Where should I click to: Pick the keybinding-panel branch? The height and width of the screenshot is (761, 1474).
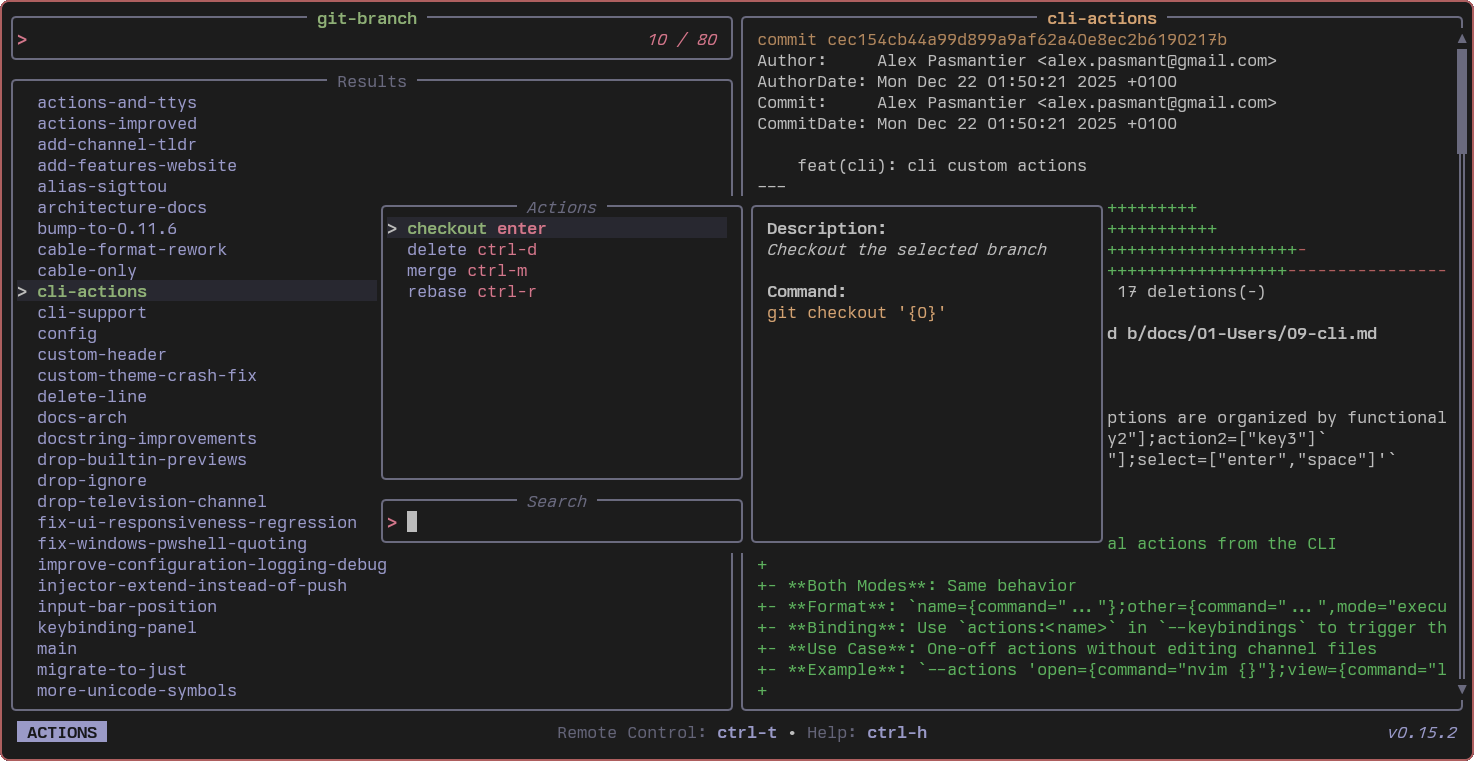(x=117, y=628)
